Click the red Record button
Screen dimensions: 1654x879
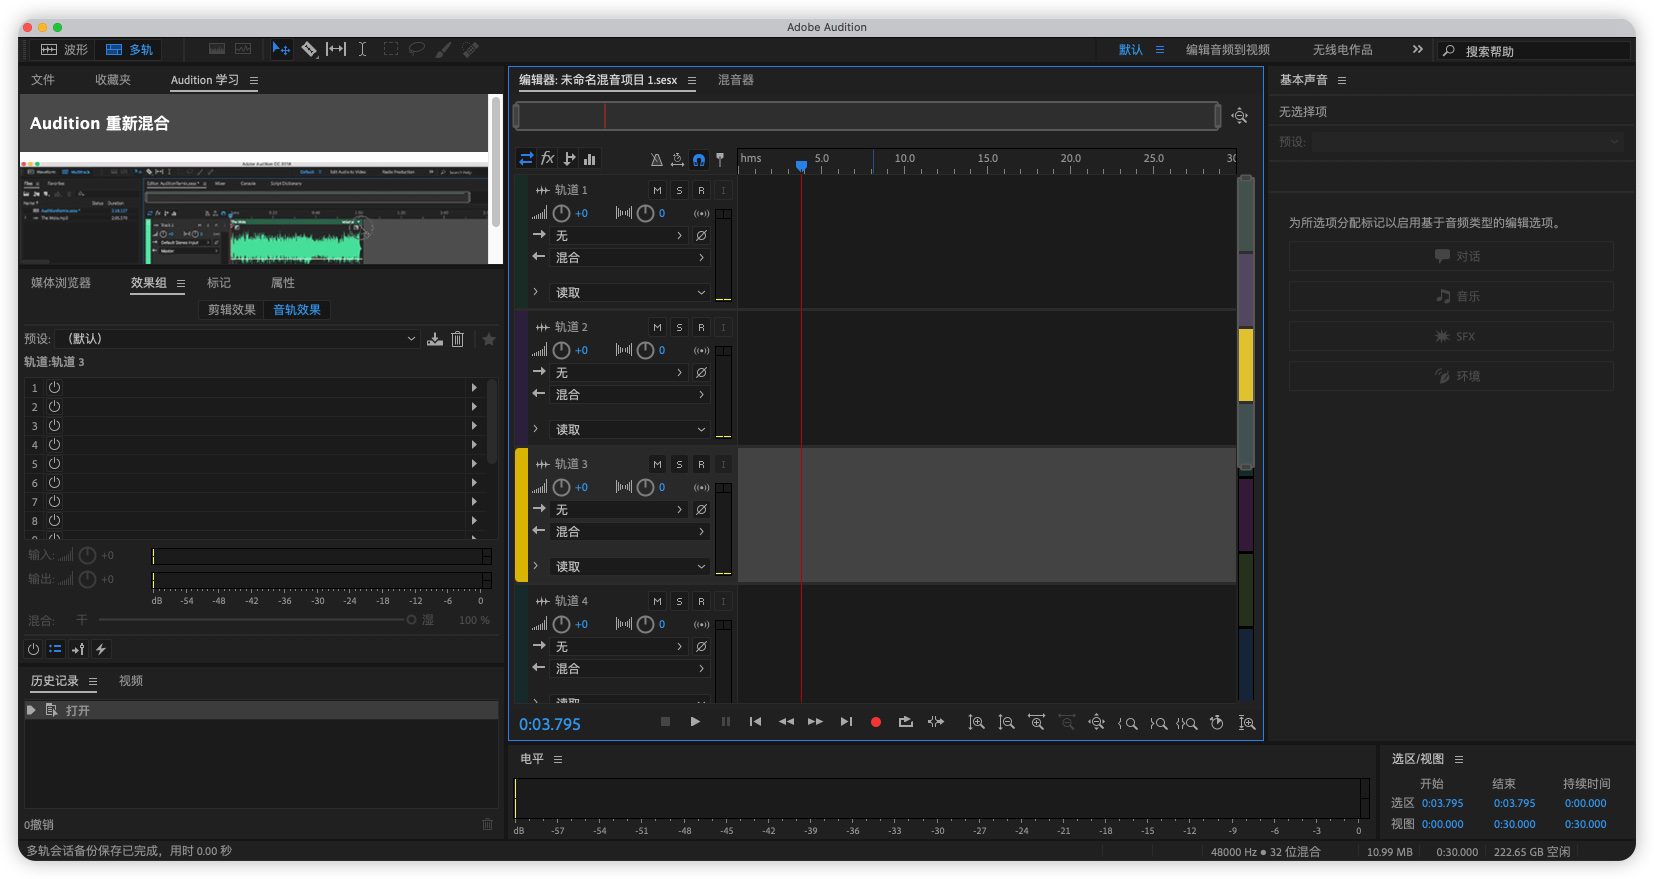coord(876,722)
